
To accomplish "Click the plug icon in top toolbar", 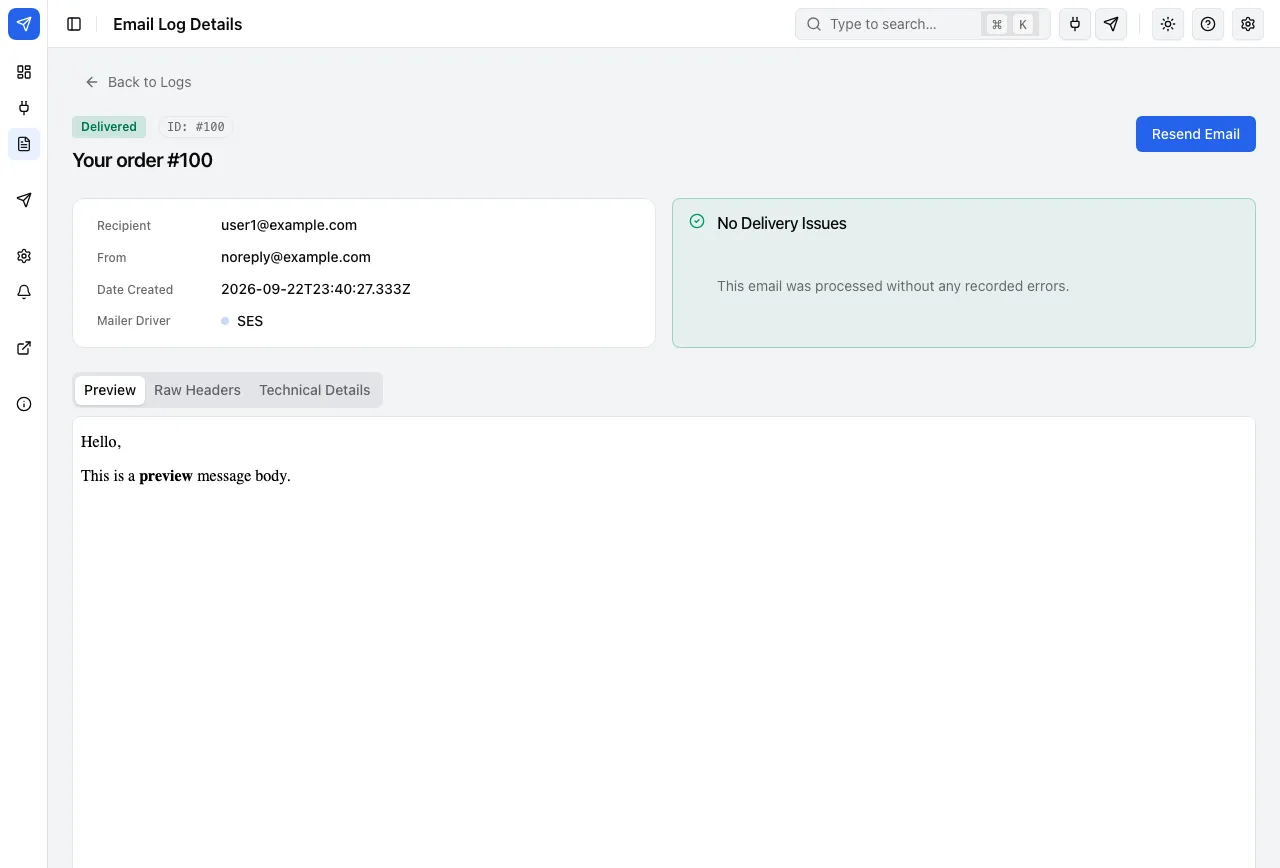I will click(x=1075, y=24).
